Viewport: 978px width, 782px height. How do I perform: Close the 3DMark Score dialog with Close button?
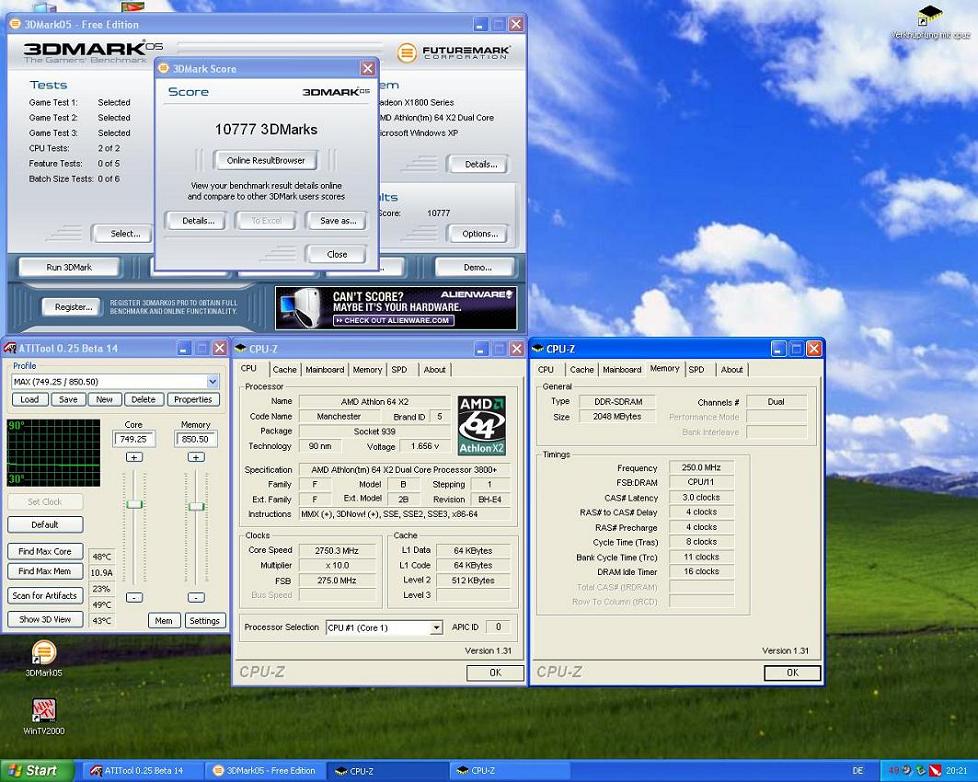[x=337, y=254]
